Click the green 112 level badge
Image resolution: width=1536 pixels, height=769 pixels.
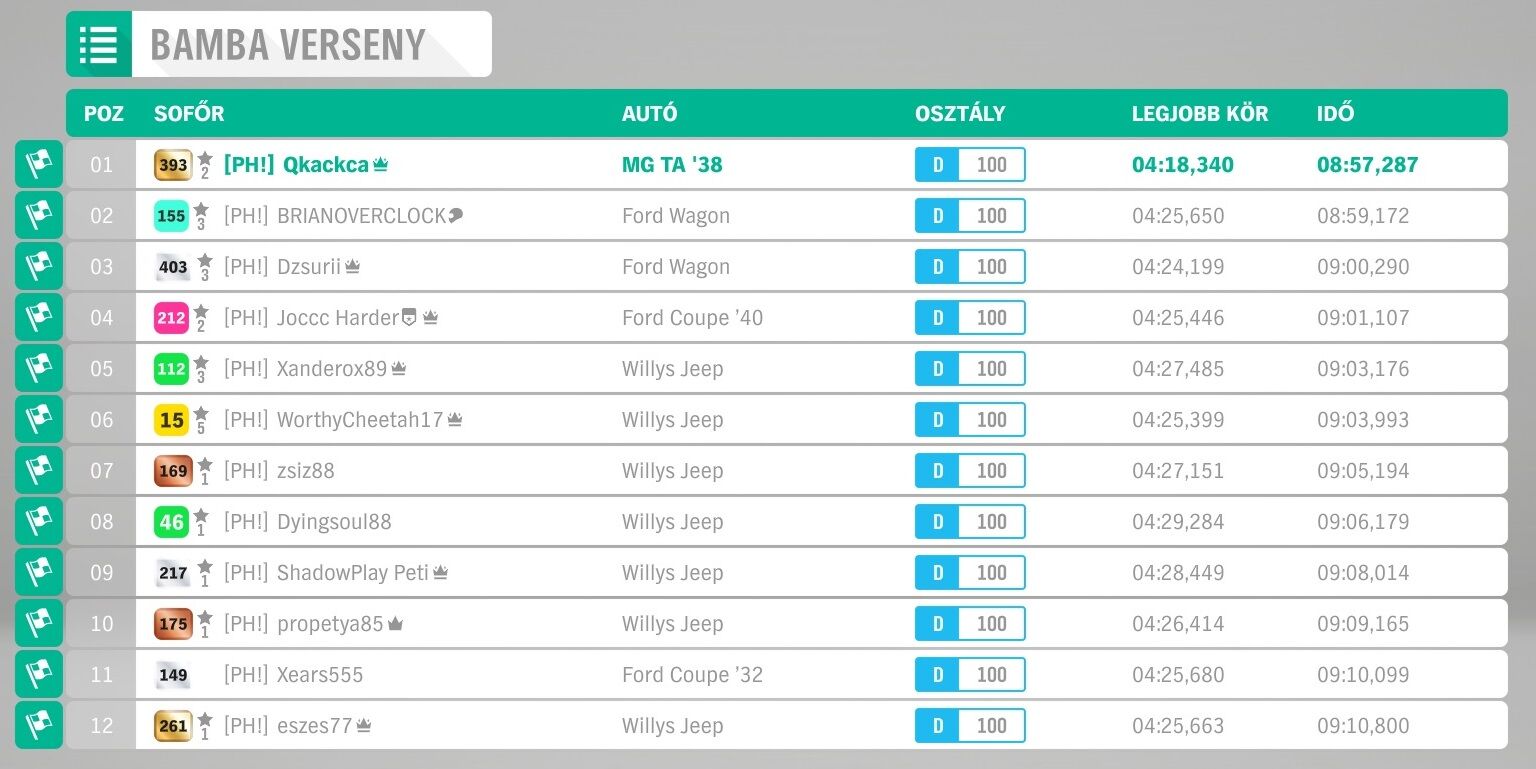point(172,369)
